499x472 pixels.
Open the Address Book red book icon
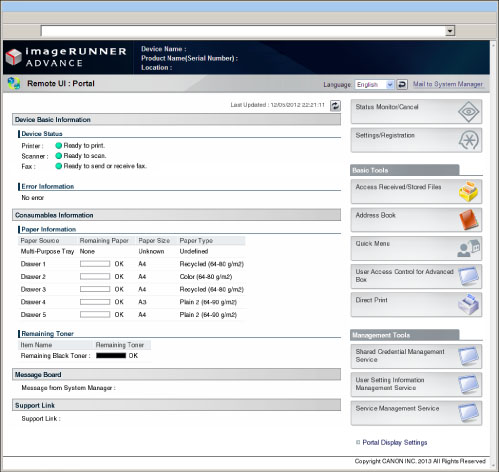pos(469,219)
